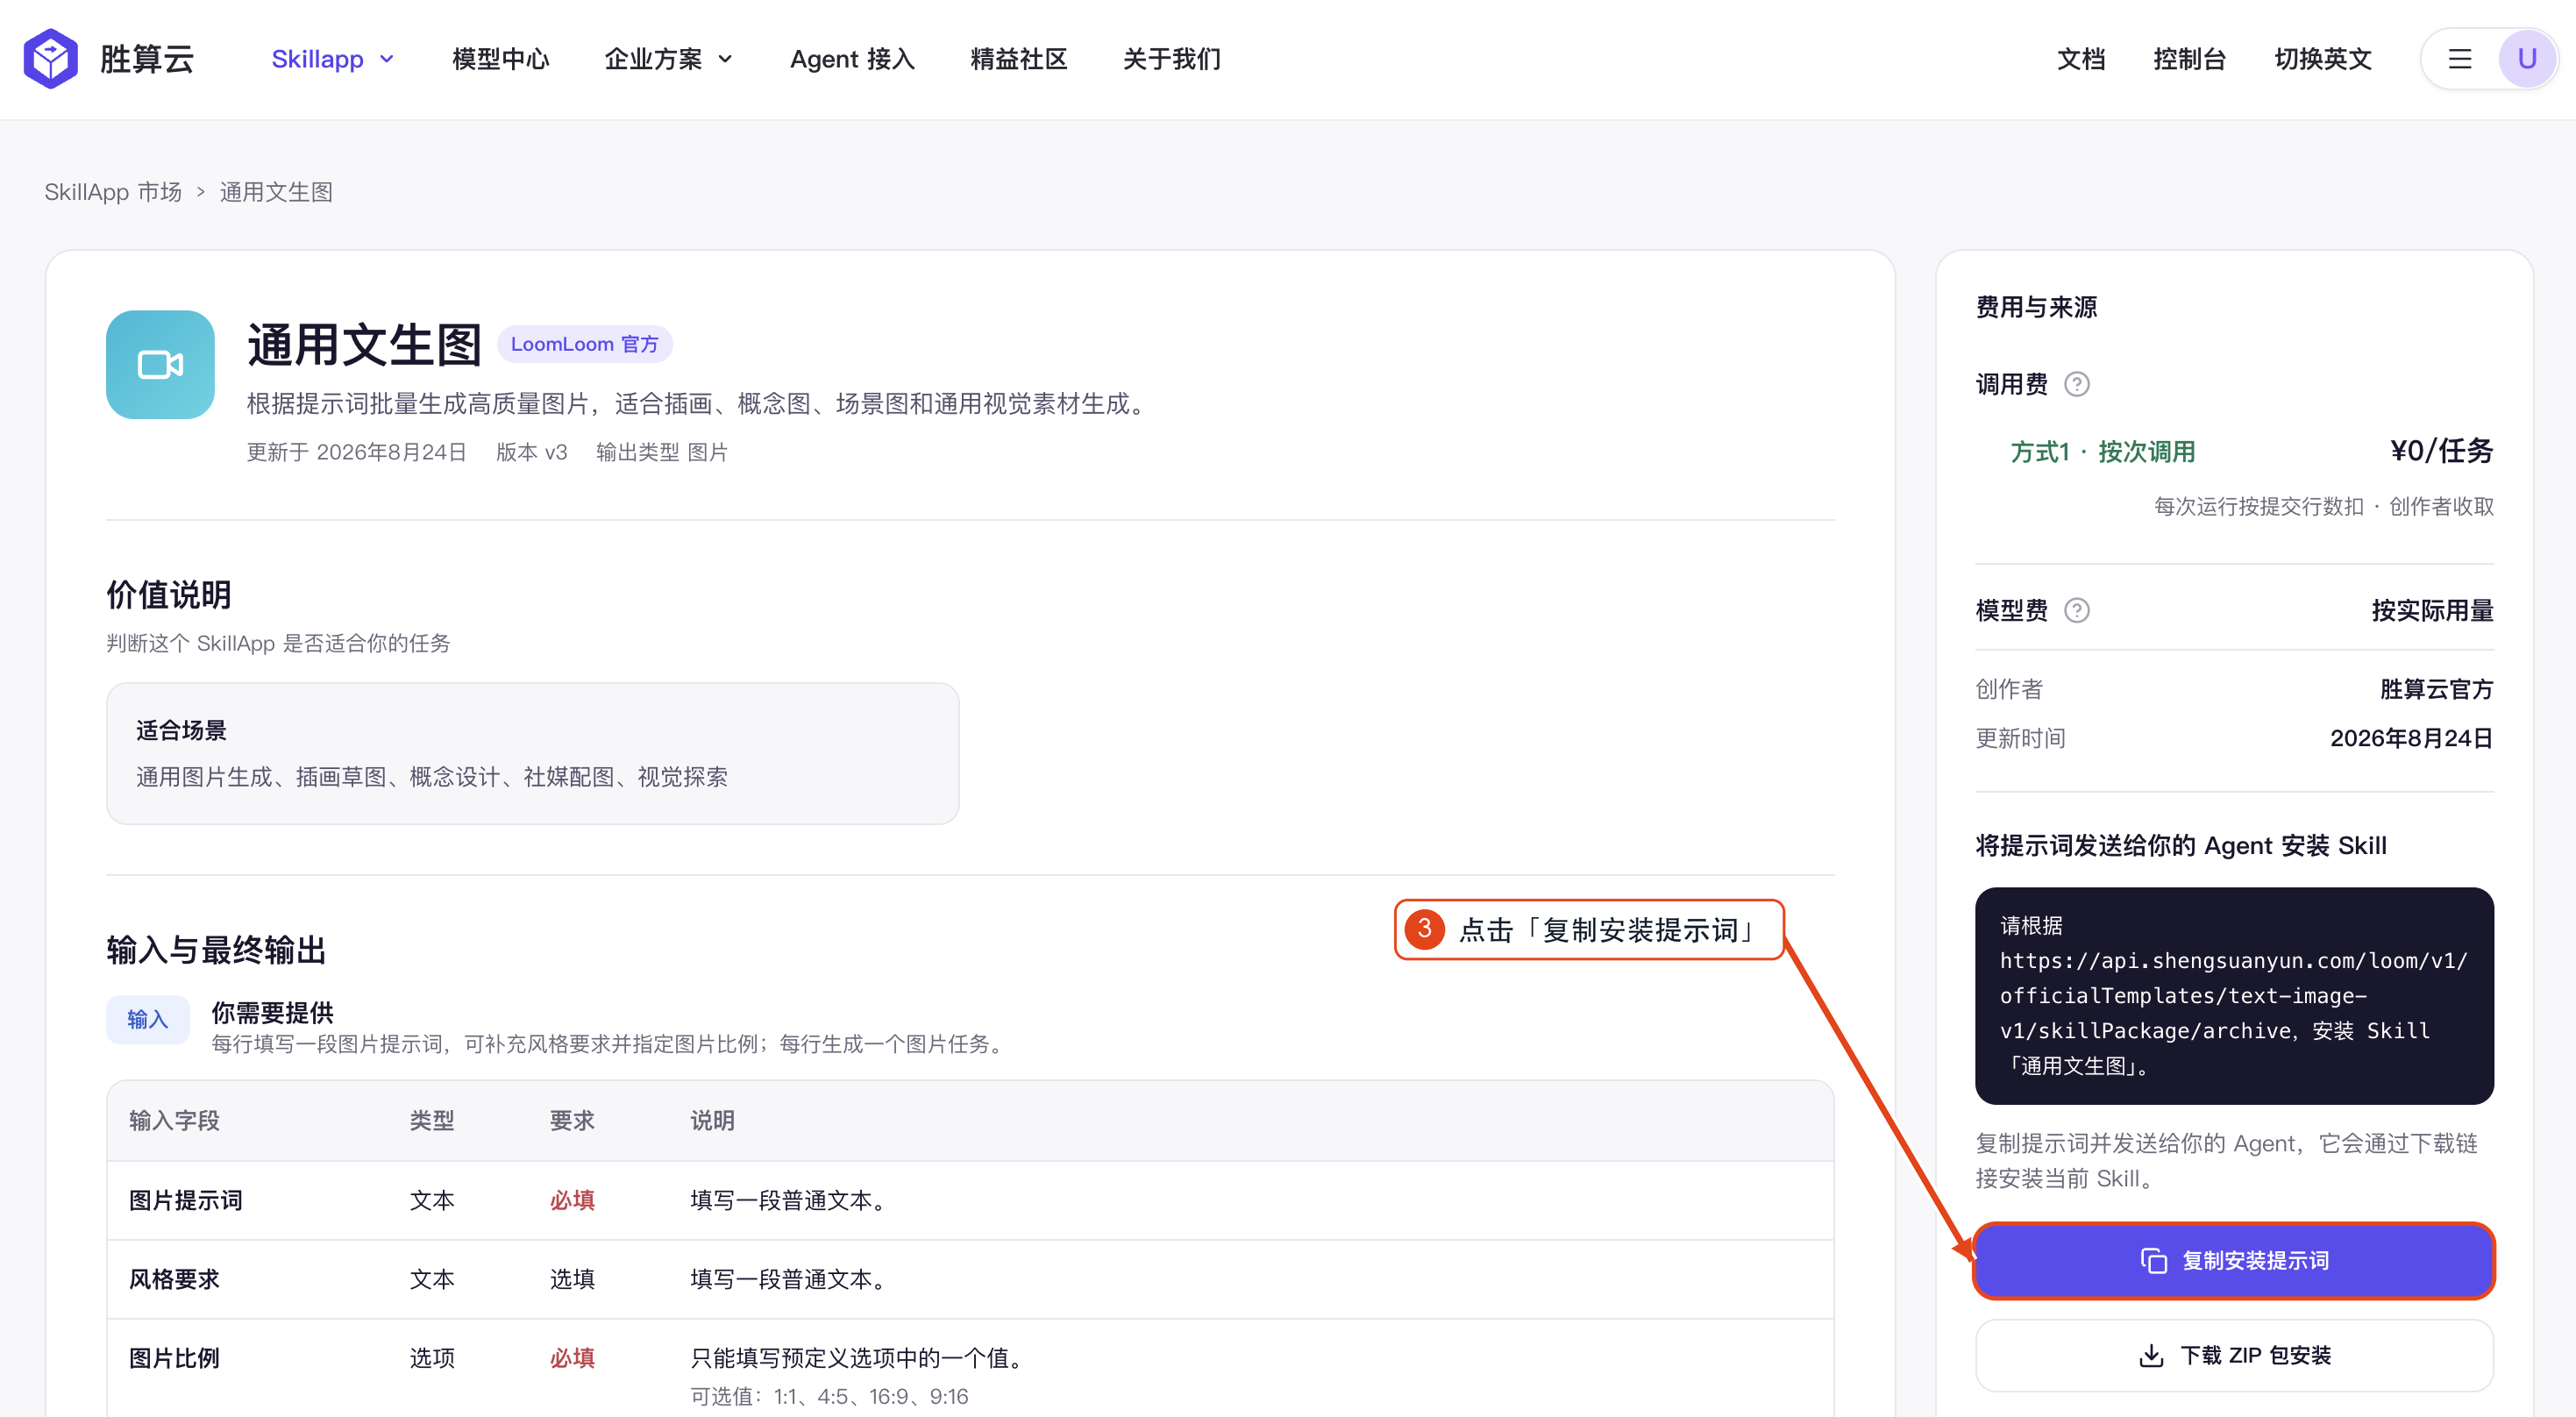Click the 方式1 · 按次调用 text
Screen dimensions: 2576x1417
(2102, 452)
